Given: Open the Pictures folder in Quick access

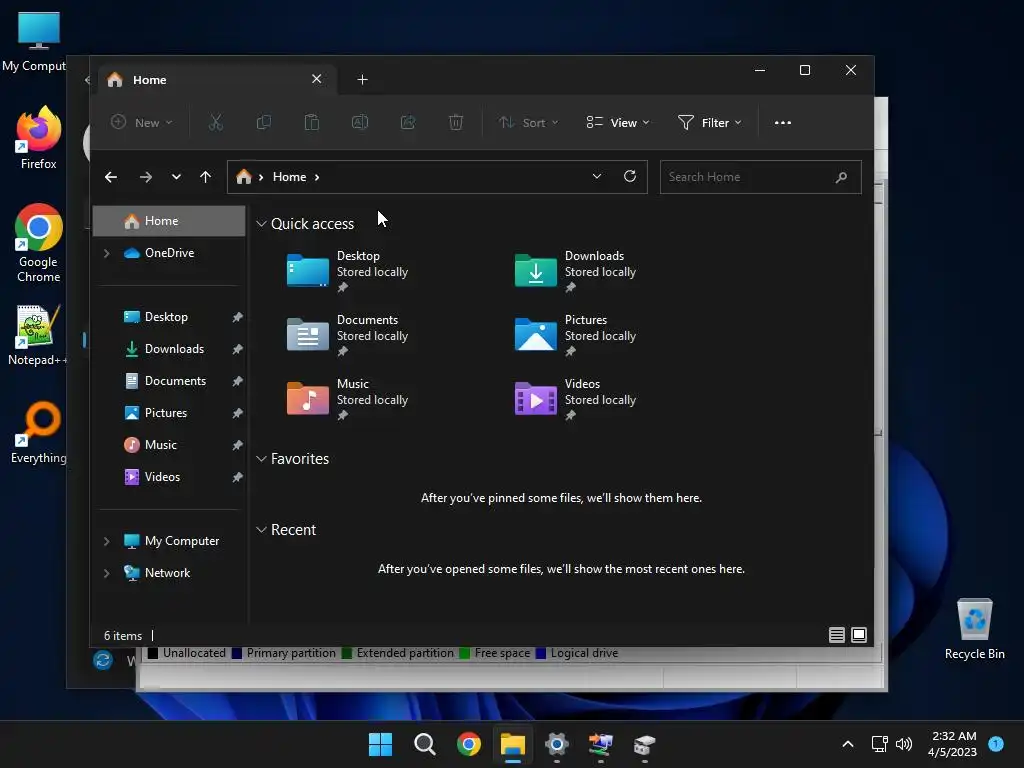Looking at the screenshot, I should pyautogui.click(x=575, y=335).
